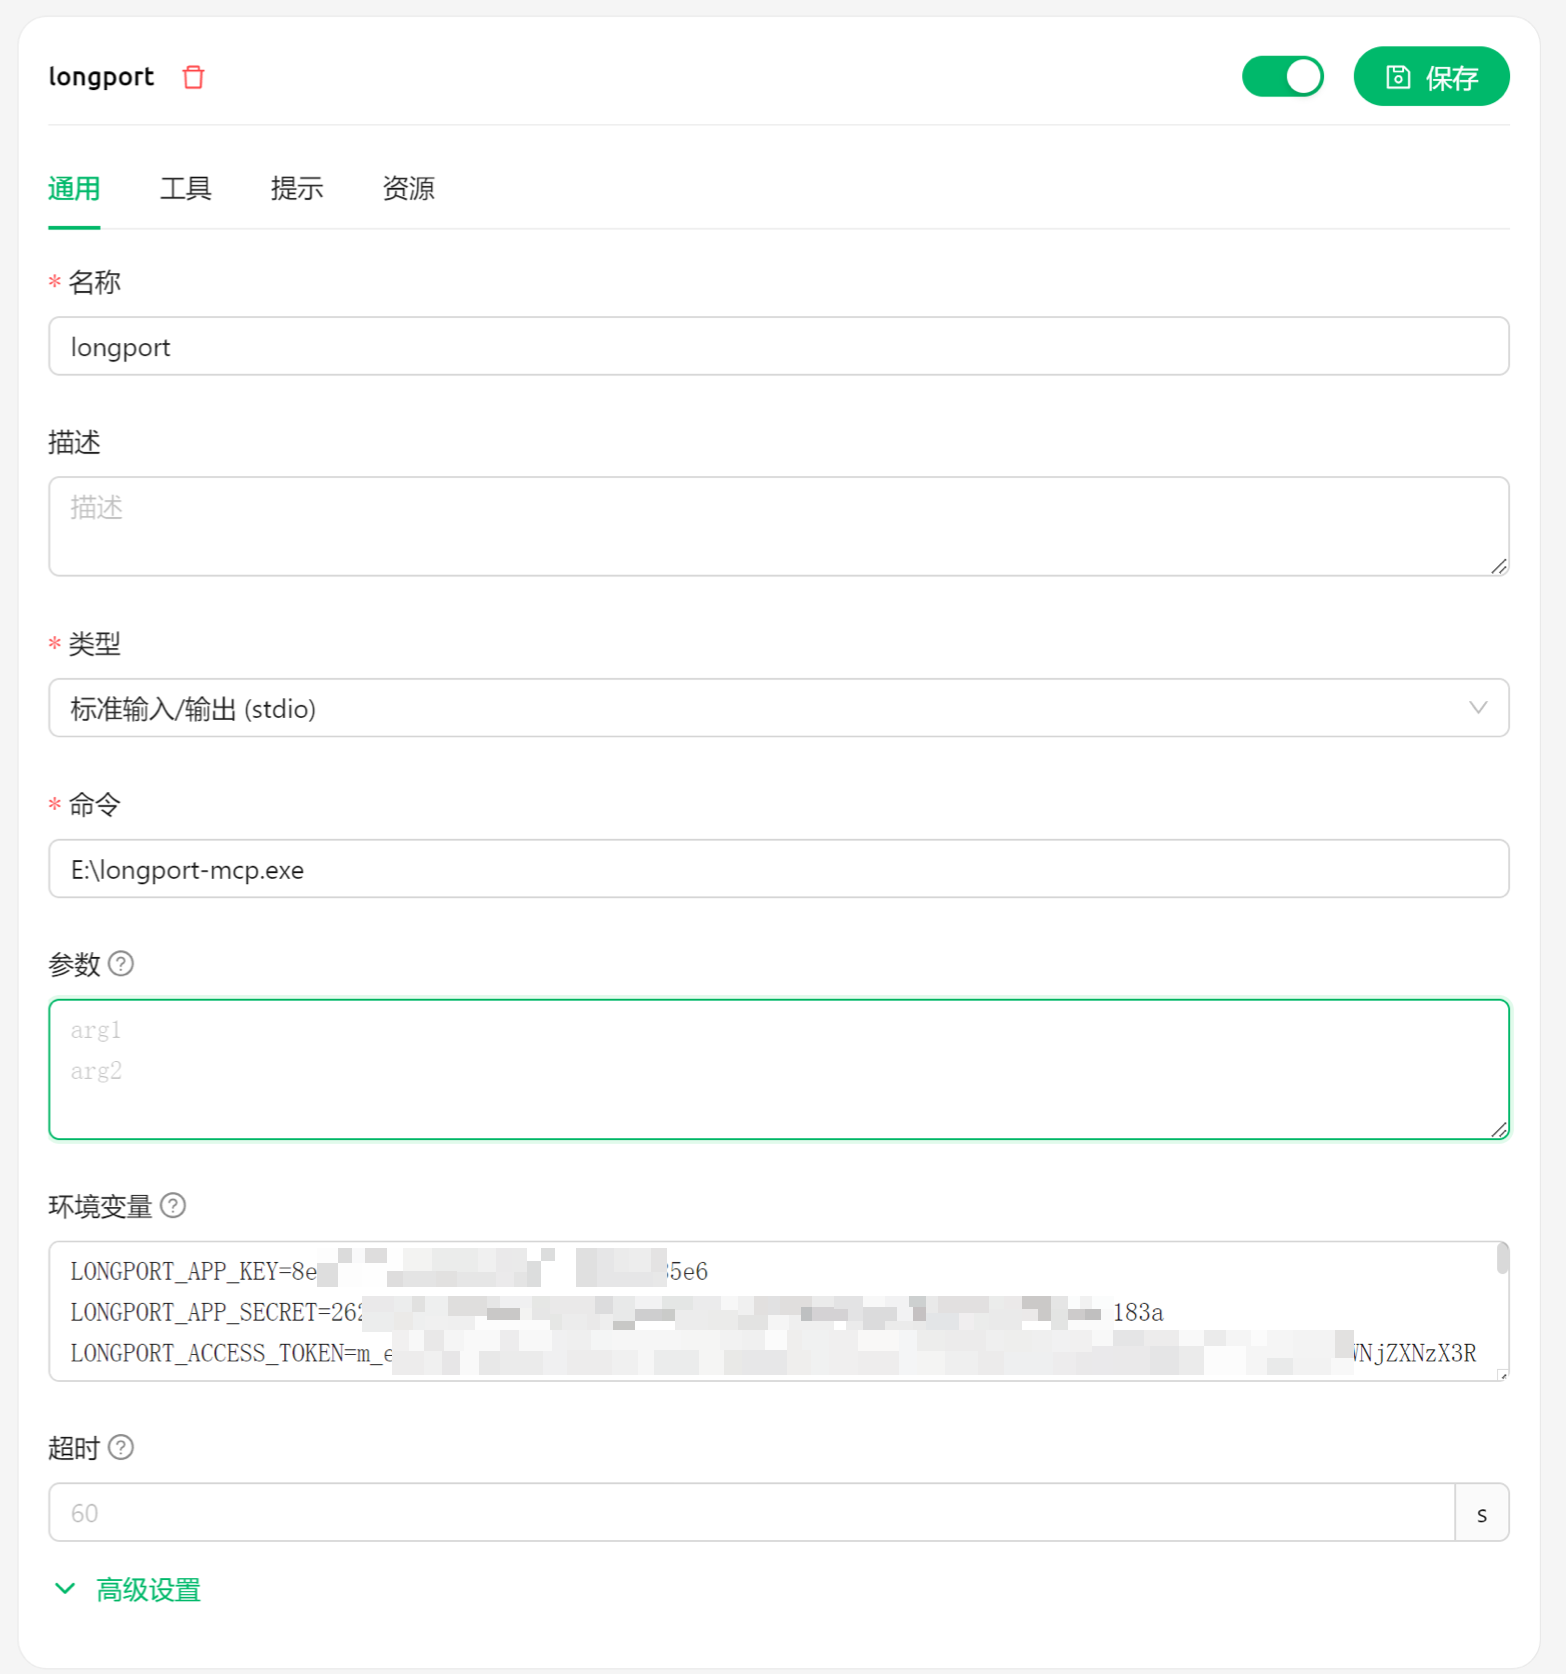
Task: Click the LONGPORT_APP_SECRET line
Action: pyautogui.click(x=617, y=1312)
